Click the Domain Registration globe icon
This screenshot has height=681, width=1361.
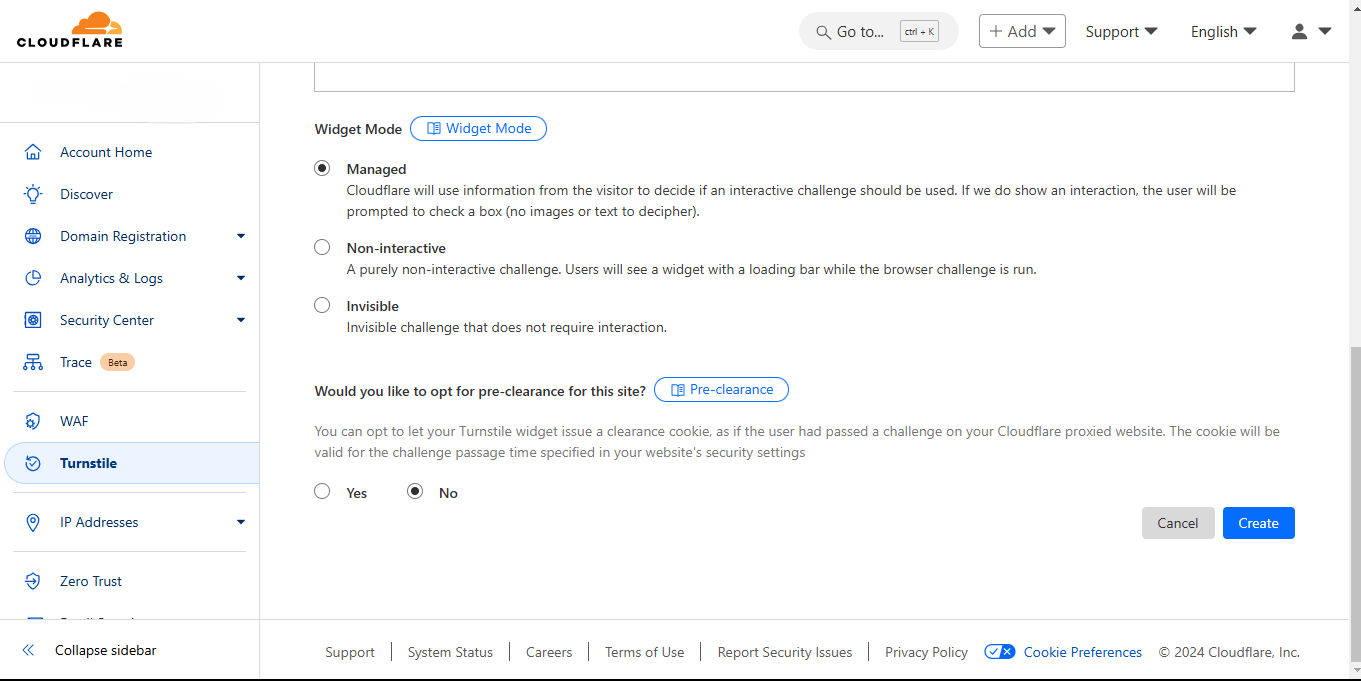(33, 236)
